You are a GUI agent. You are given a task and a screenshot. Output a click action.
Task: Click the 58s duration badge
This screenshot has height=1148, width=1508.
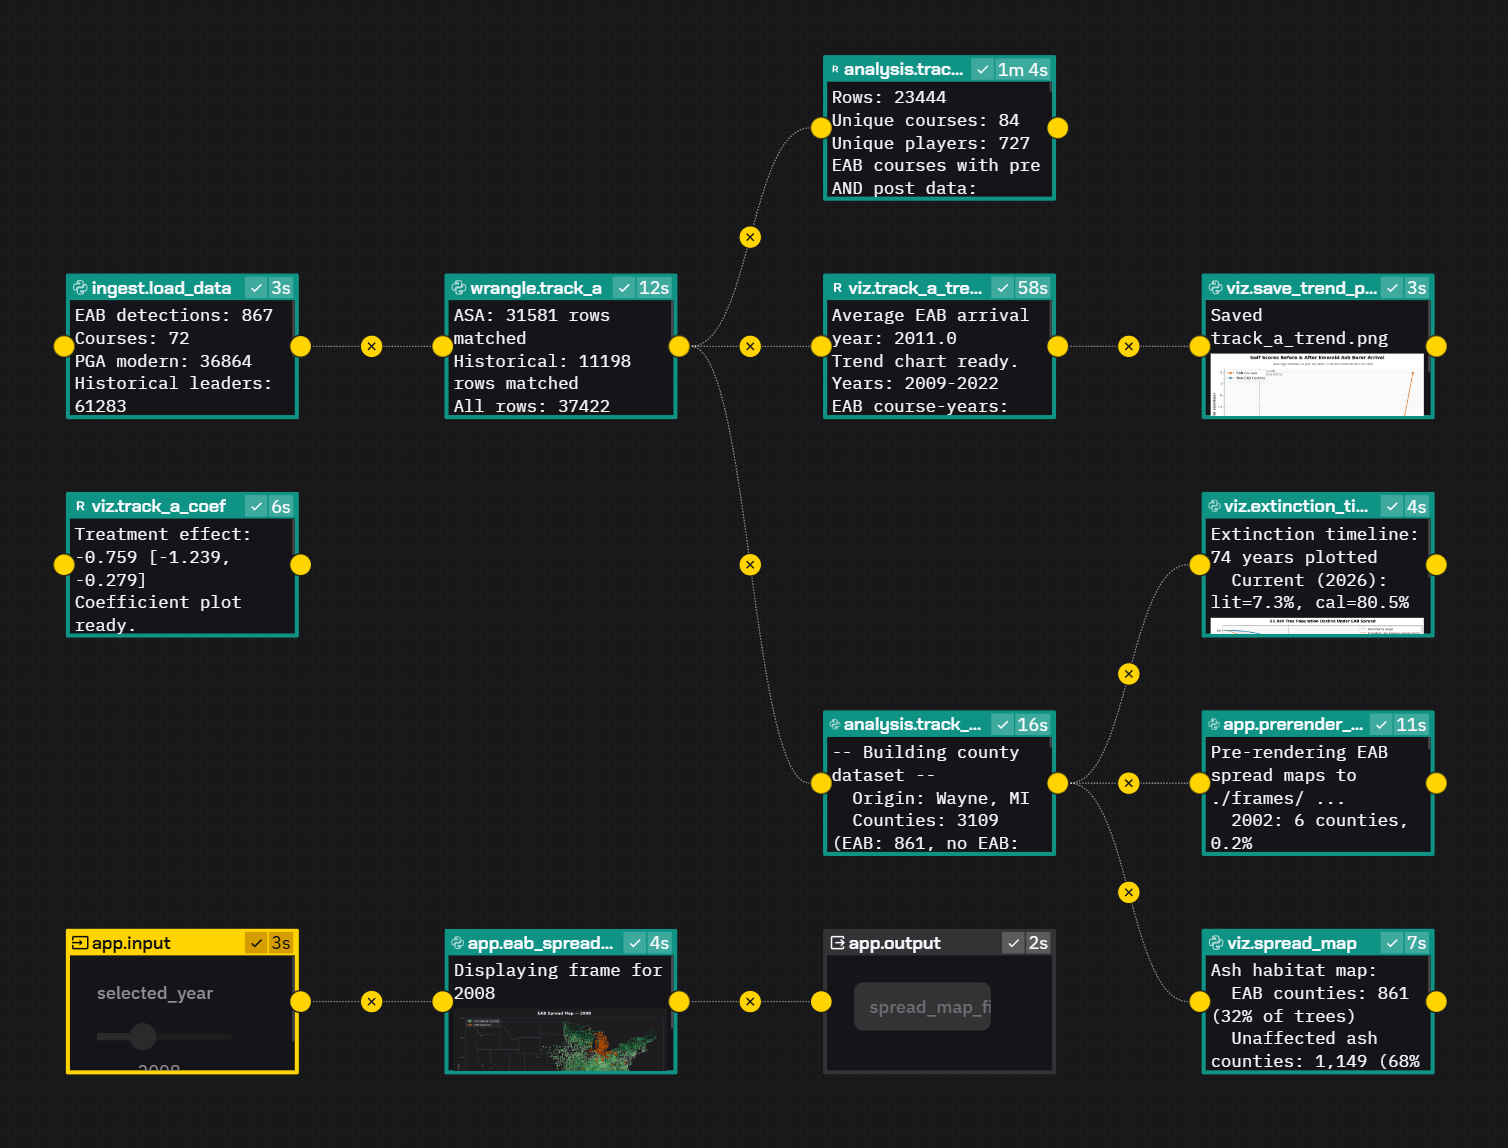[1033, 288]
